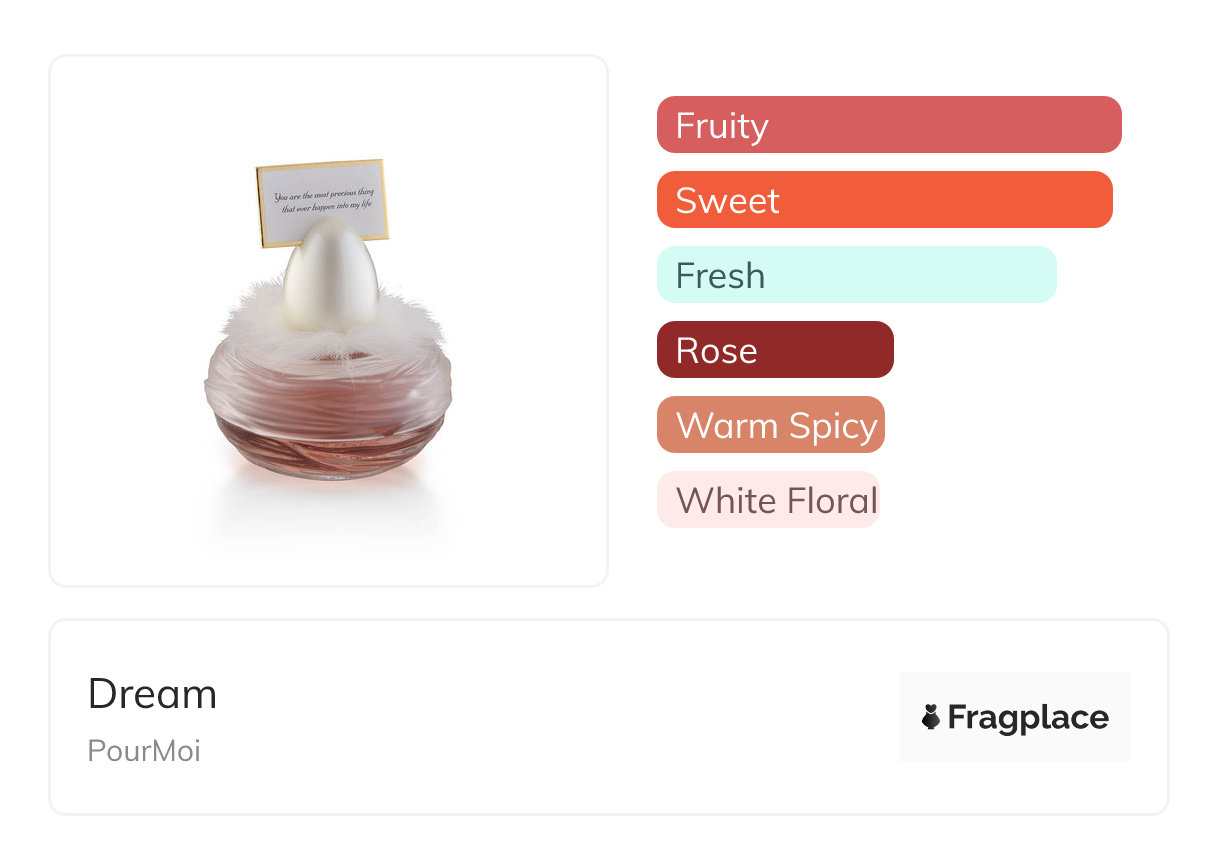Image resolution: width=1218 pixels, height=864 pixels.
Task: Select the Fresh accord bar
Action: click(857, 275)
